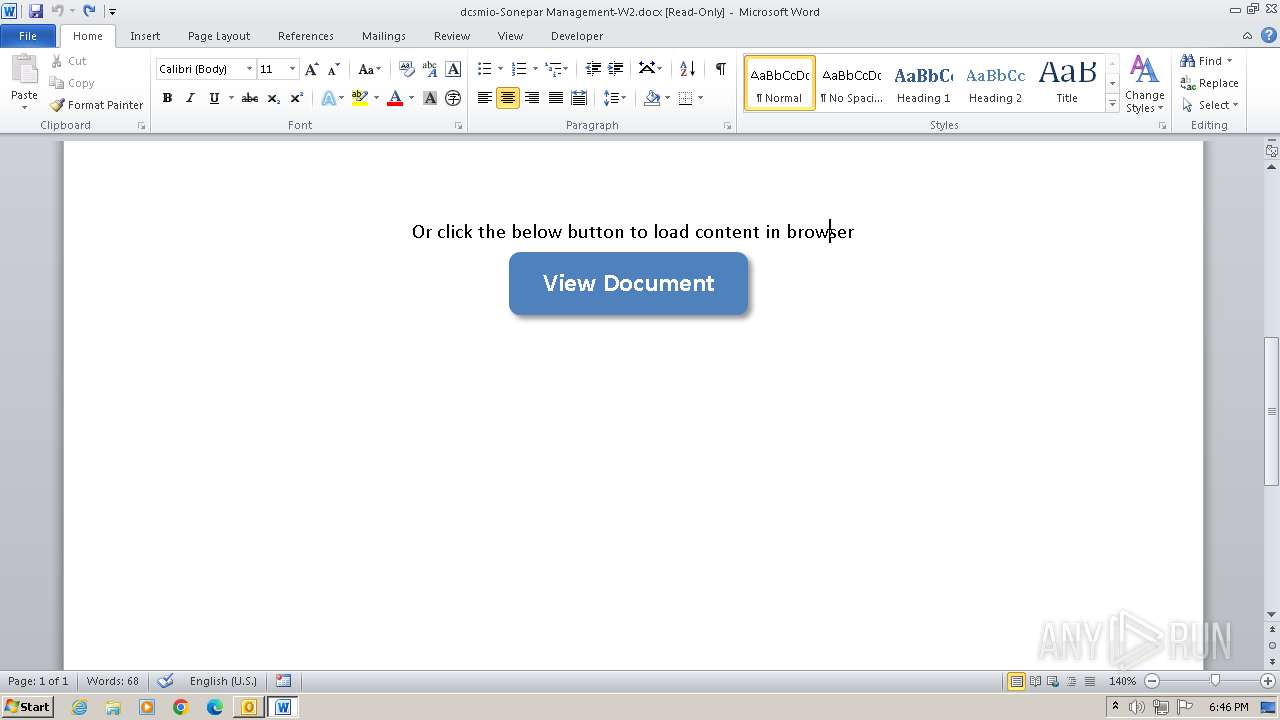Open the Find dropdown arrow
The height and width of the screenshot is (720, 1280).
pos(1229,61)
